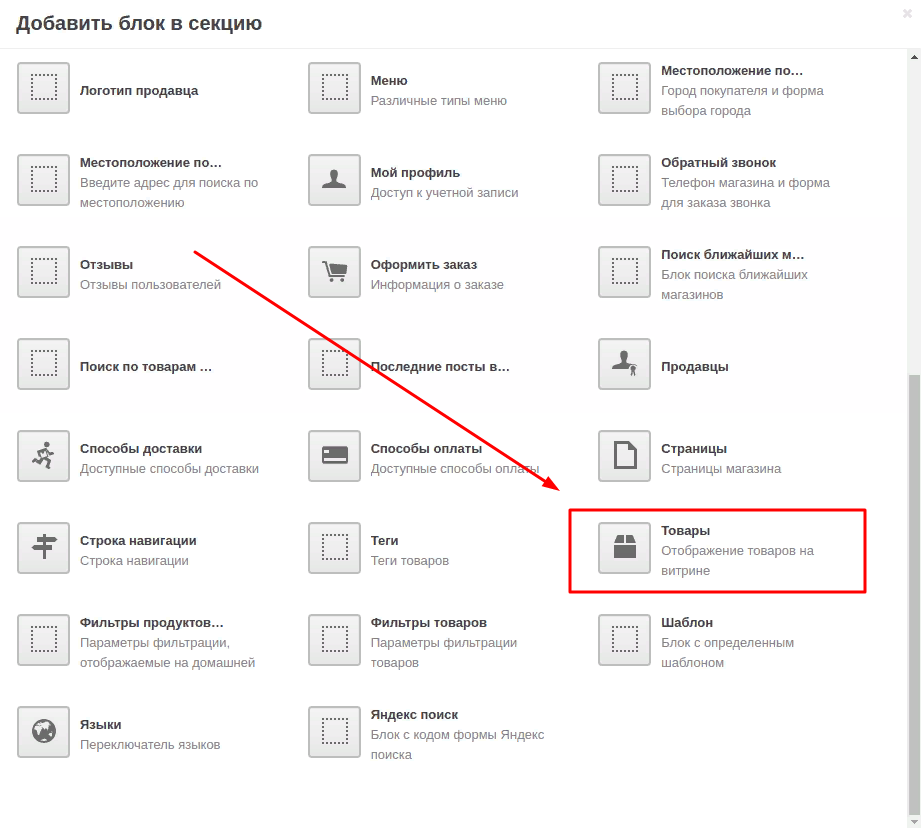This screenshot has height=828, width=921.
Task: Click description 'Блок с кодом формы Яндекс поиска'
Action: point(458,745)
